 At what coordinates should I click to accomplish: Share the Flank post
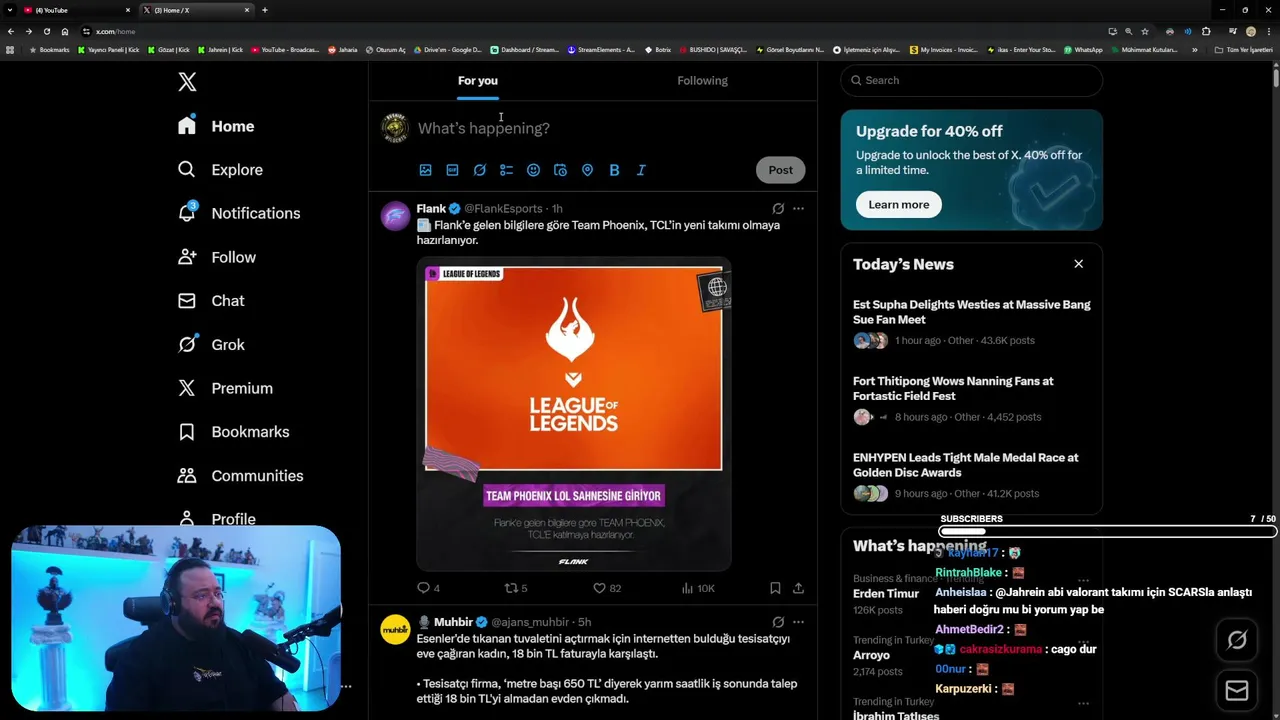[x=798, y=588]
